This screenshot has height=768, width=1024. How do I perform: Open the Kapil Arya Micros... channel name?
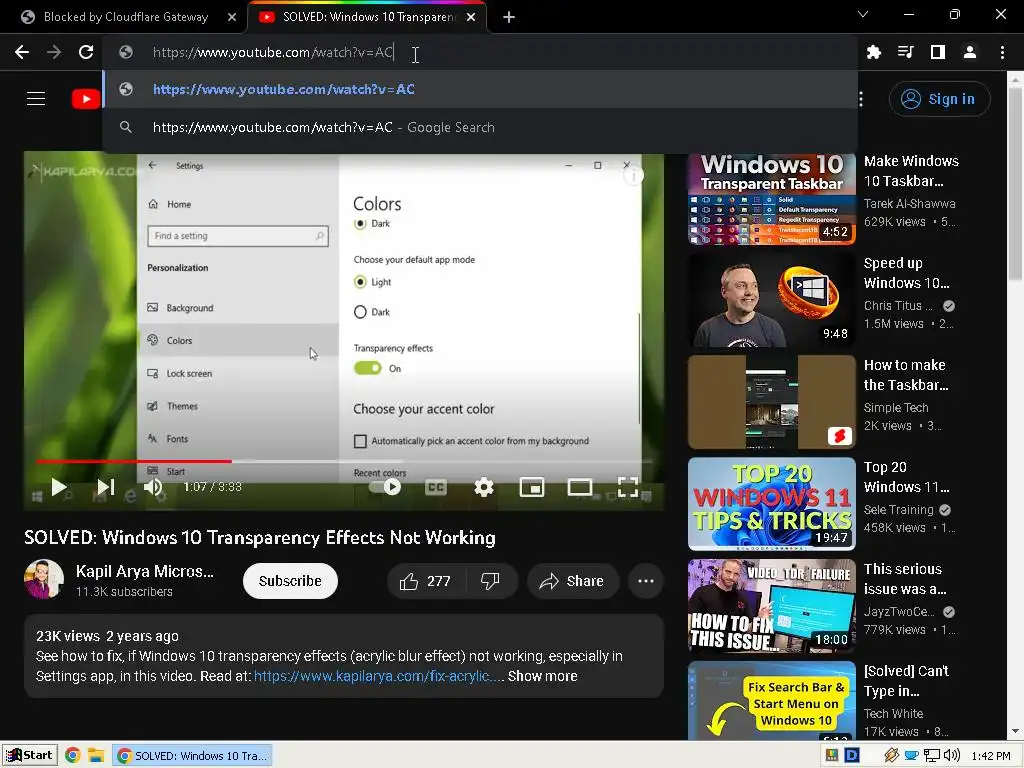click(144, 571)
